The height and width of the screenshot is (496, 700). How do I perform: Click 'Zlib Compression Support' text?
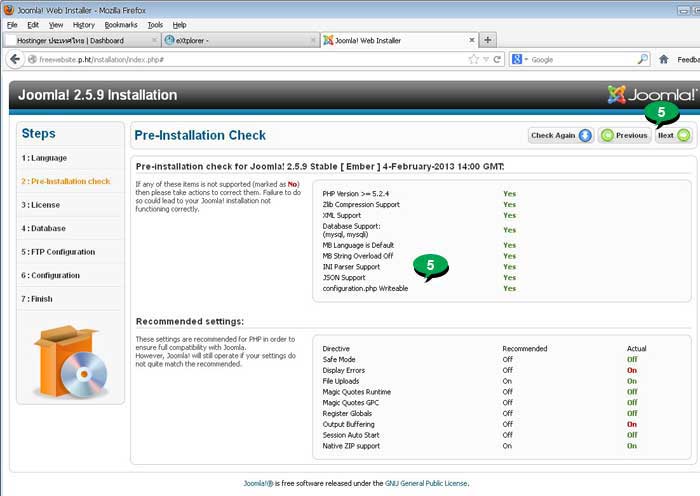point(361,204)
